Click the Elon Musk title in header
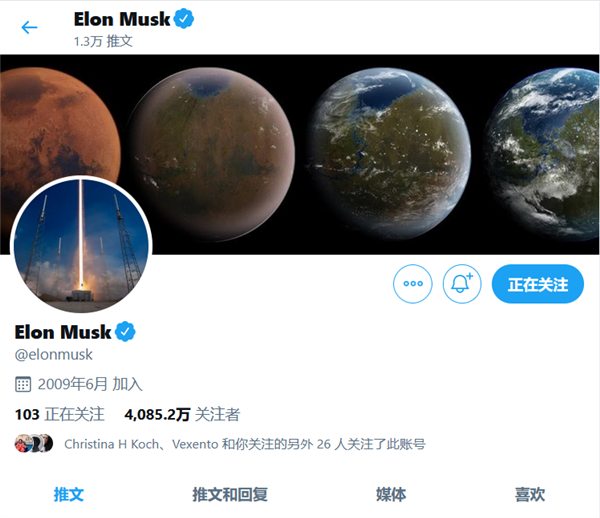The height and width of the screenshot is (518, 600). [x=122, y=19]
